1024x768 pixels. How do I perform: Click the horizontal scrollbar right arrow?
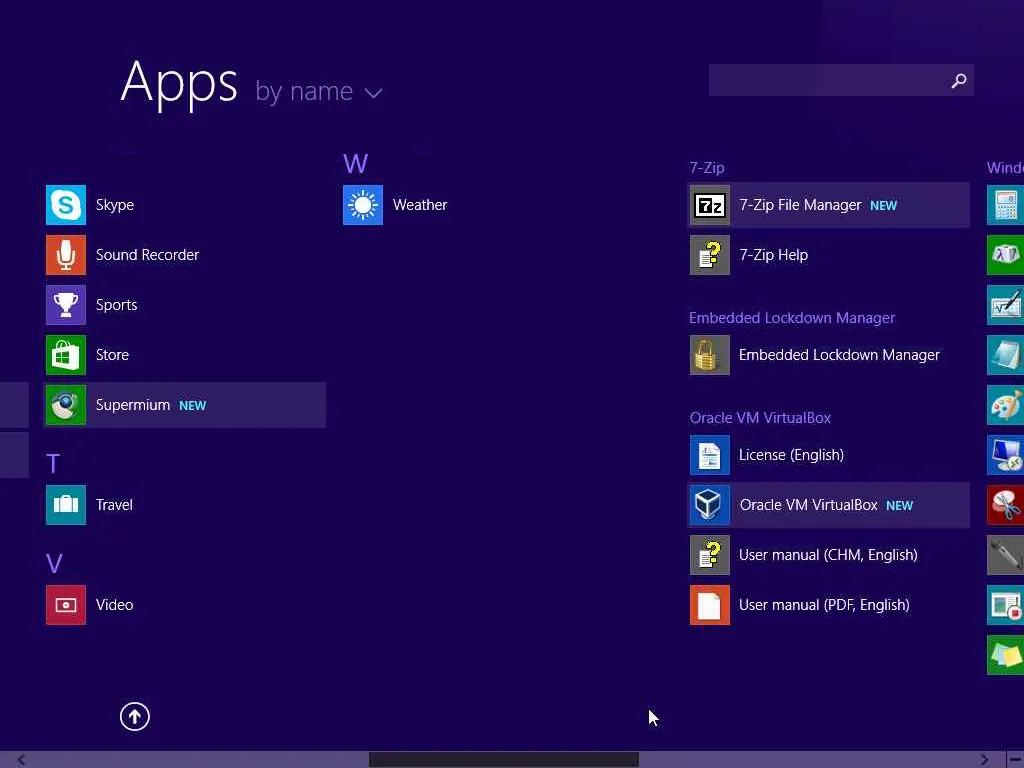click(x=984, y=760)
